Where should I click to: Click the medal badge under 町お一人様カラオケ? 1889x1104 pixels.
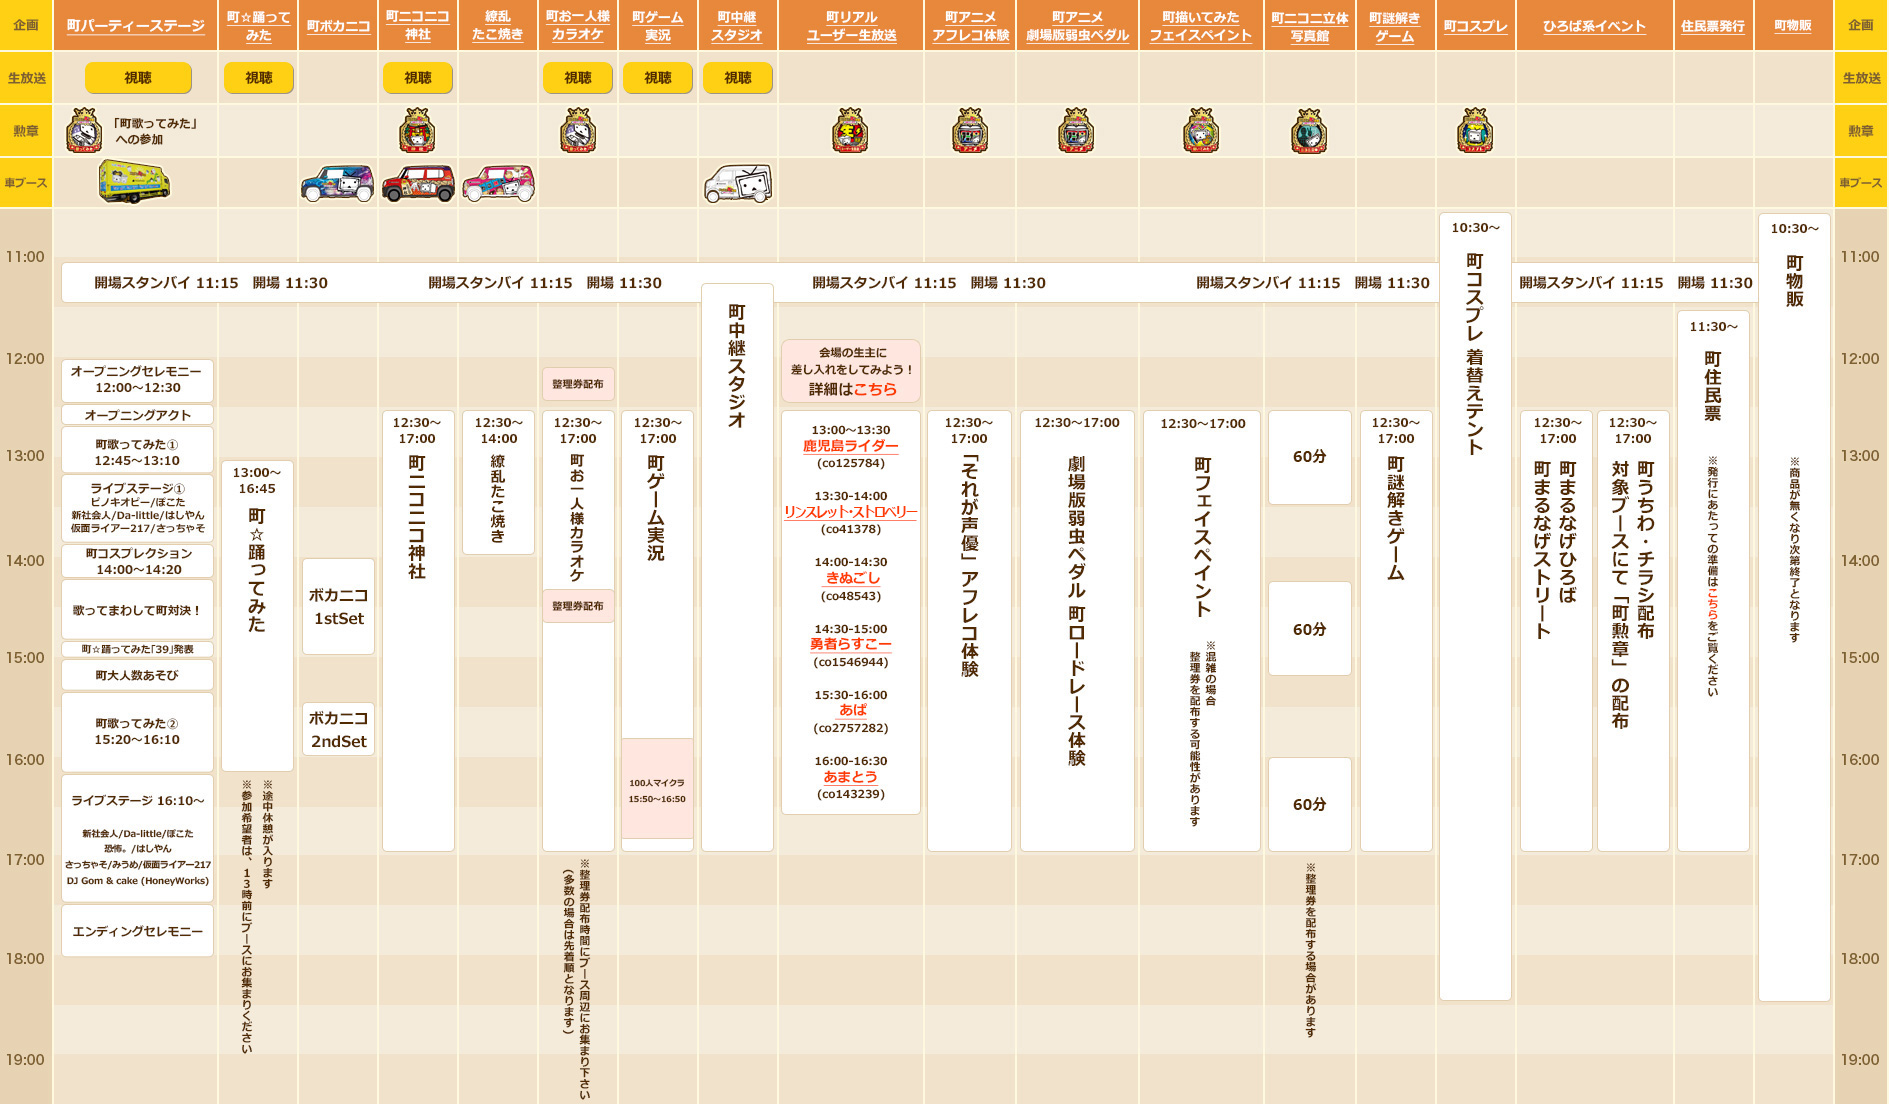pyautogui.click(x=578, y=131)
